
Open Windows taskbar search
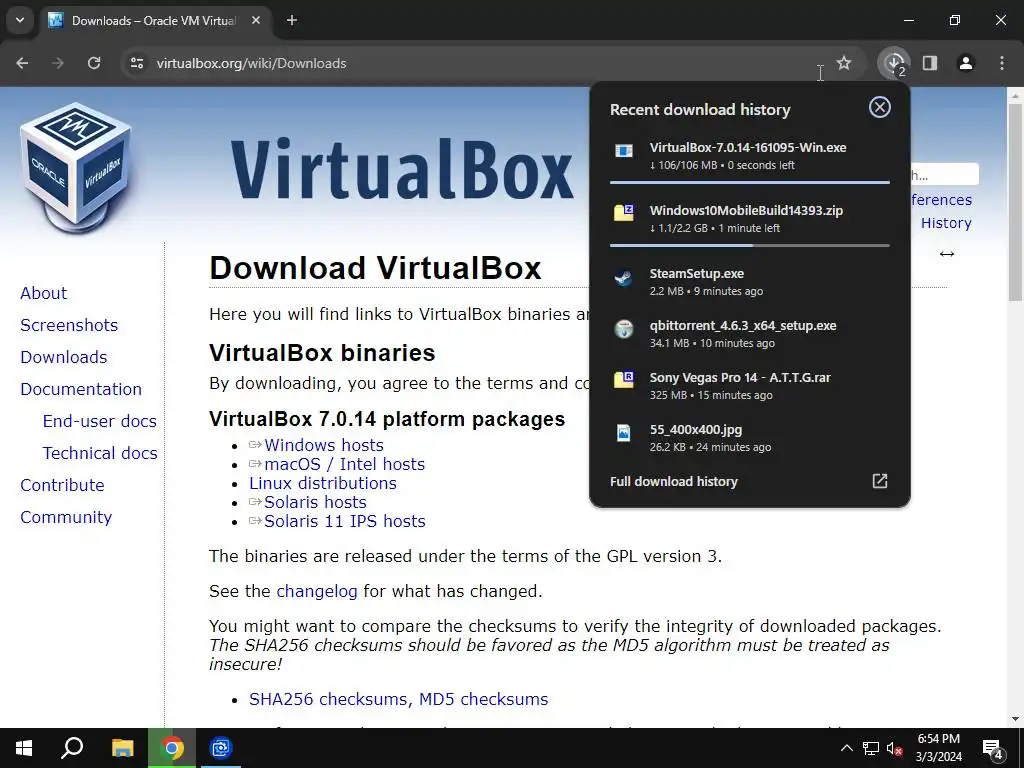click(x=72, y=748)
